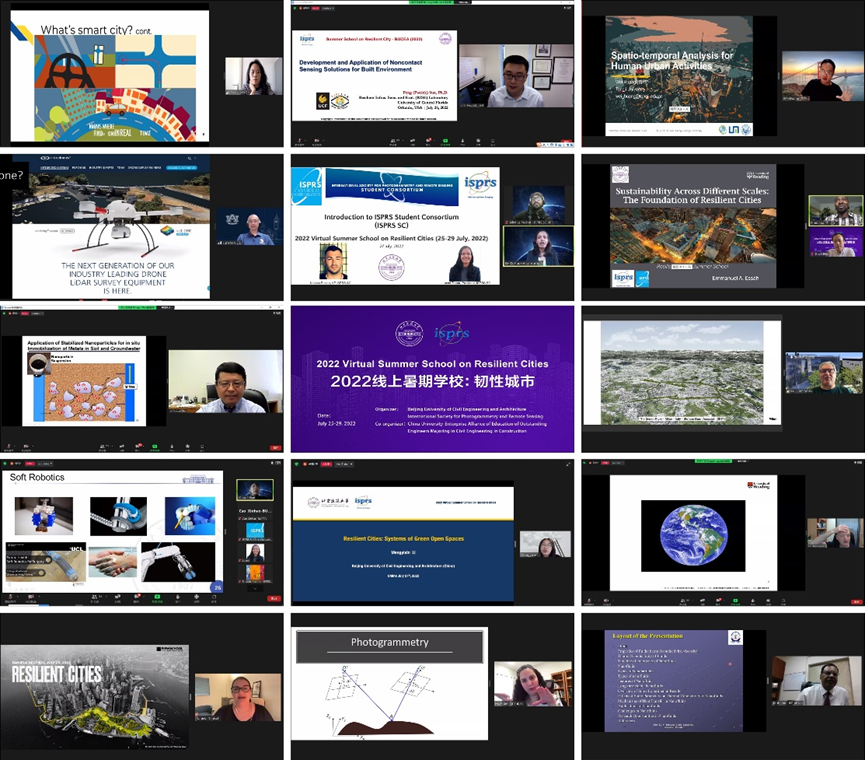865x760 pixels.
Task: Click green Share Screen icon in Soft Robotics window
Action: point(156,598)
